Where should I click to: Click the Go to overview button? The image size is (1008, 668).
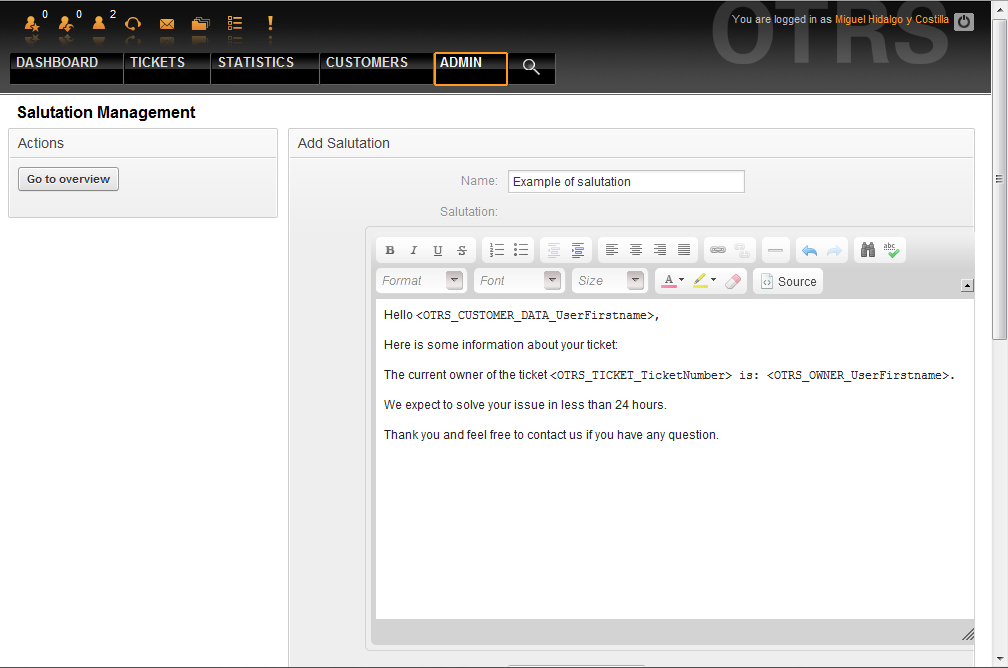pyautogui.click(x=68, y=179)
